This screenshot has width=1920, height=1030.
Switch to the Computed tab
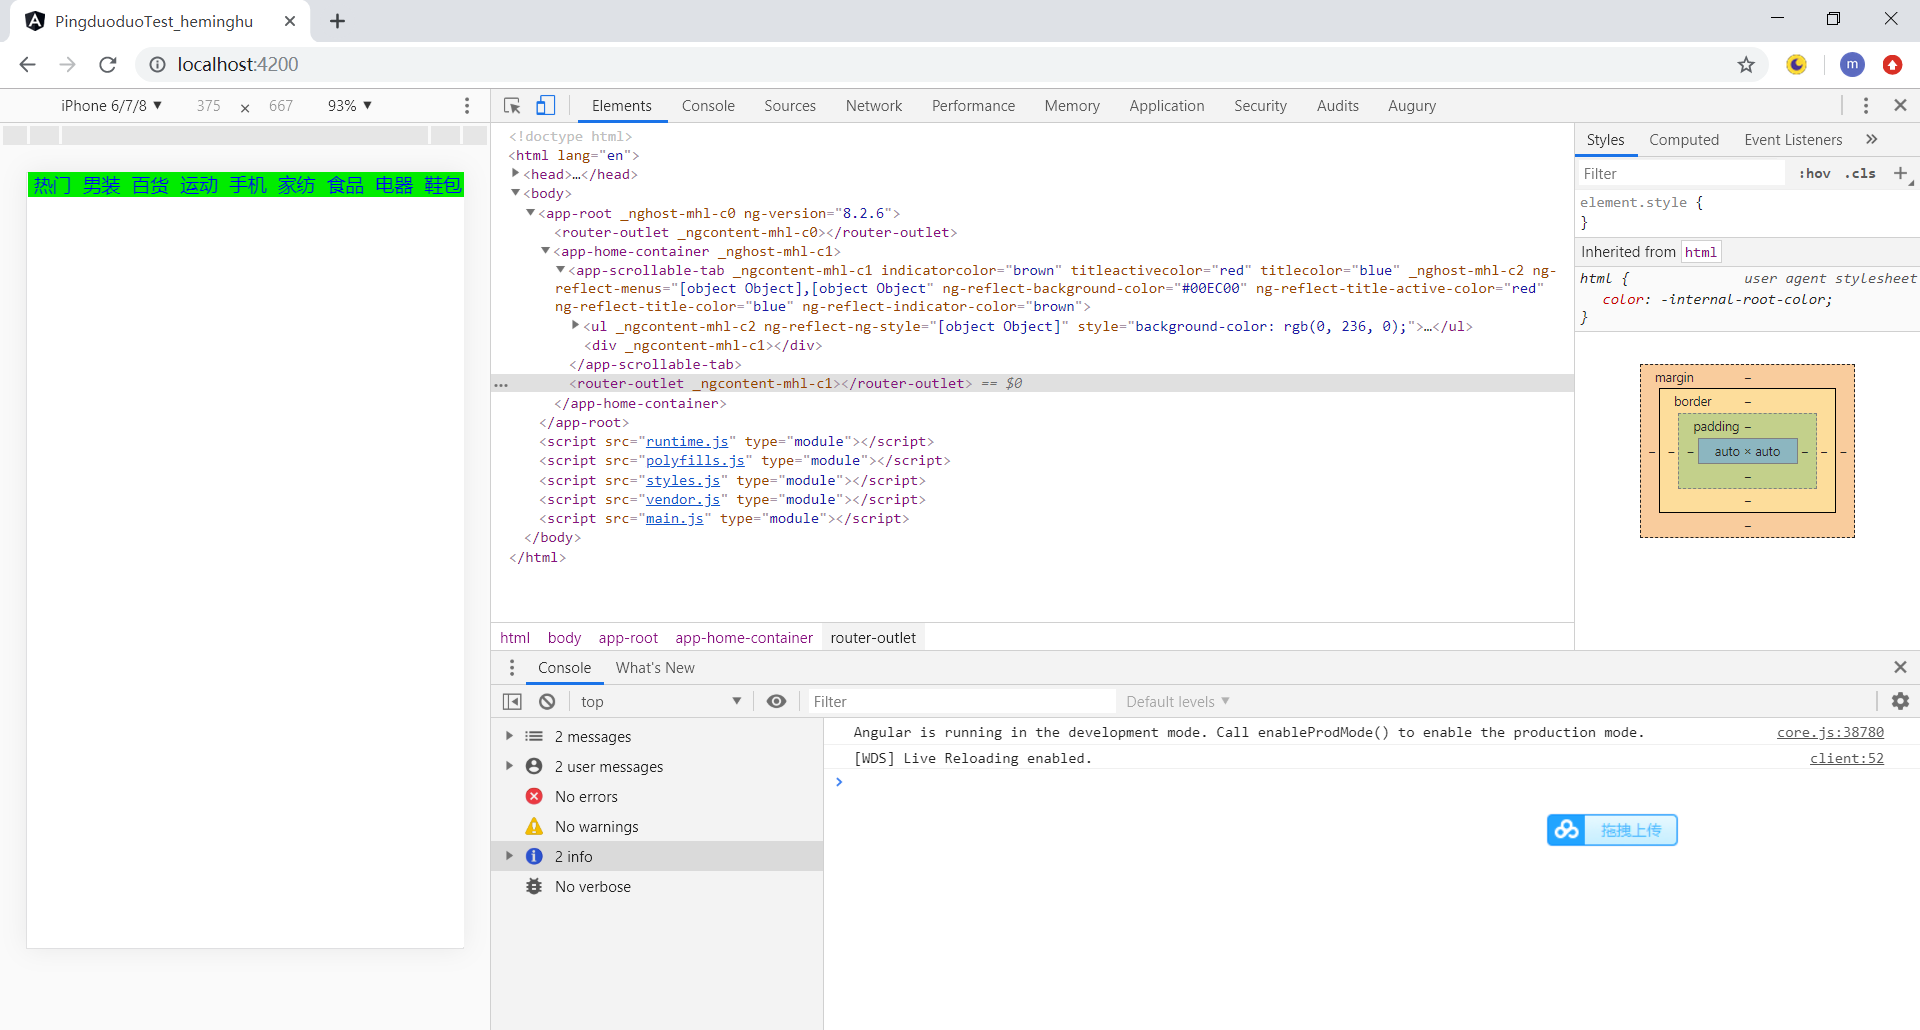point(1684,140)
